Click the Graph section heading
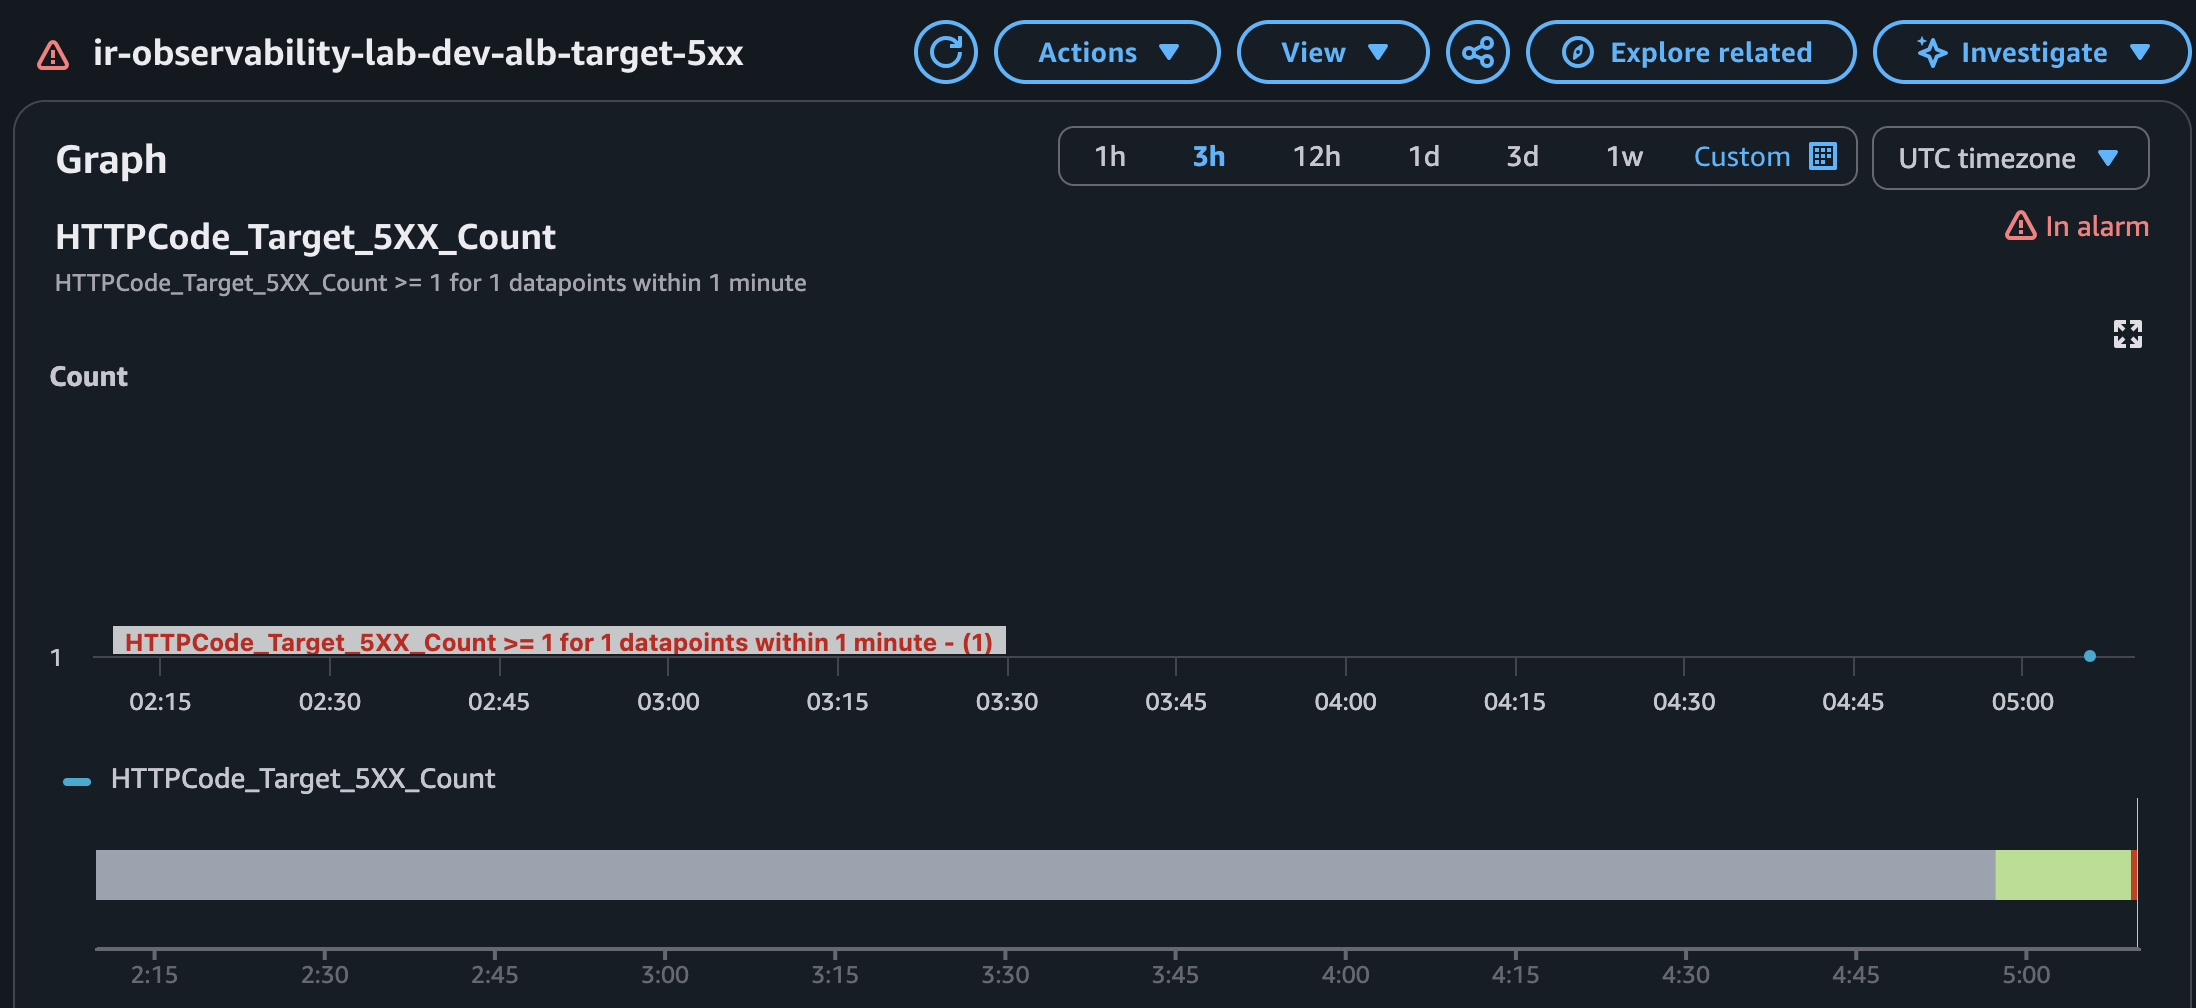The image size is (2196, 1008). coord(111,160)
